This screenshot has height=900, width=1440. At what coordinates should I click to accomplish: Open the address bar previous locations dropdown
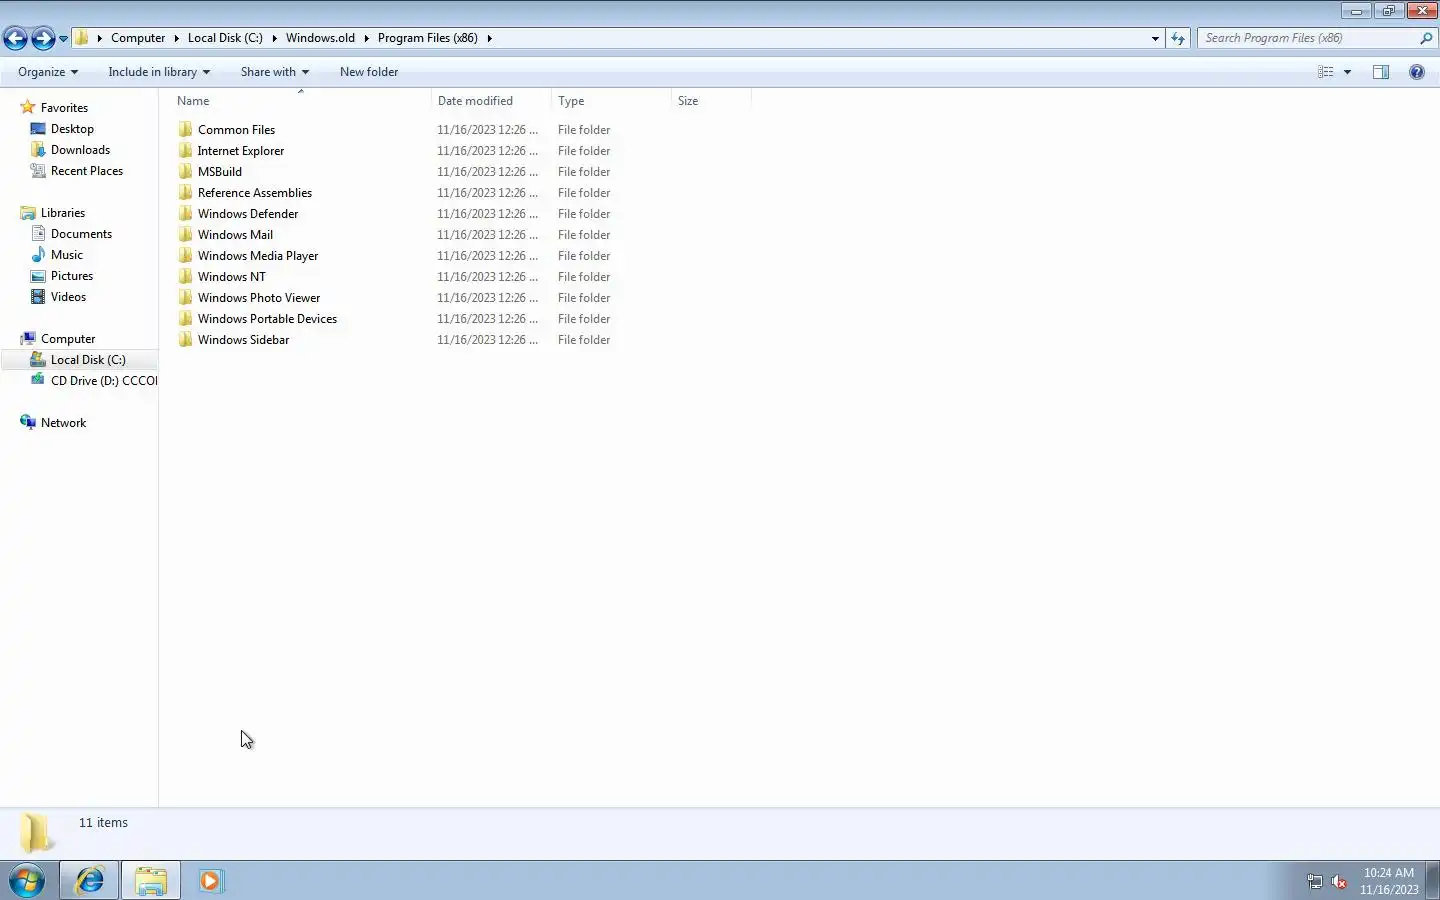click(1155, 38)
